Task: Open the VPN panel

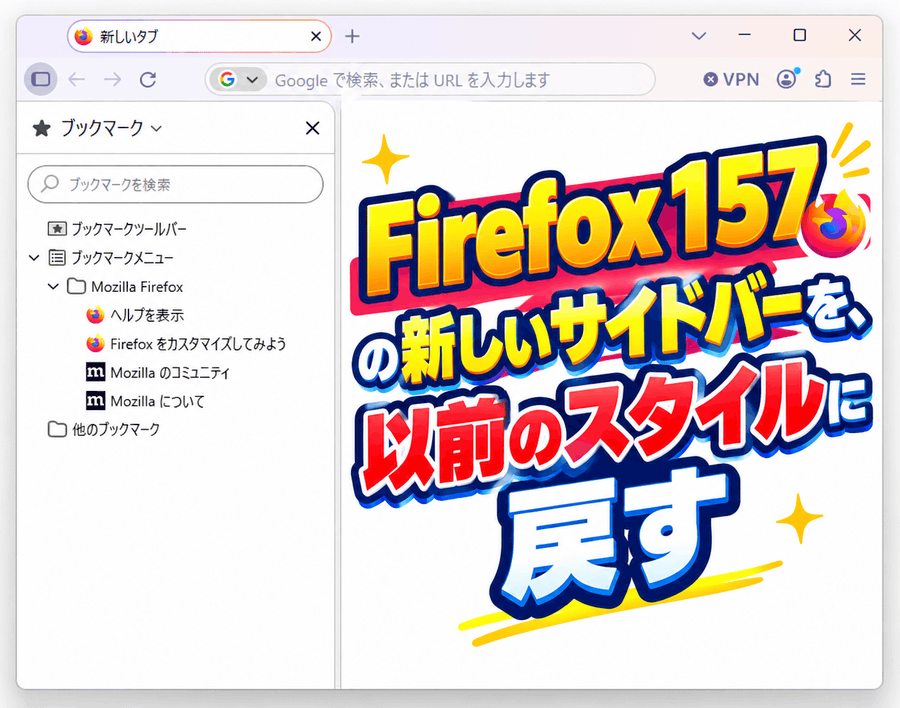Action: point(731,79)
